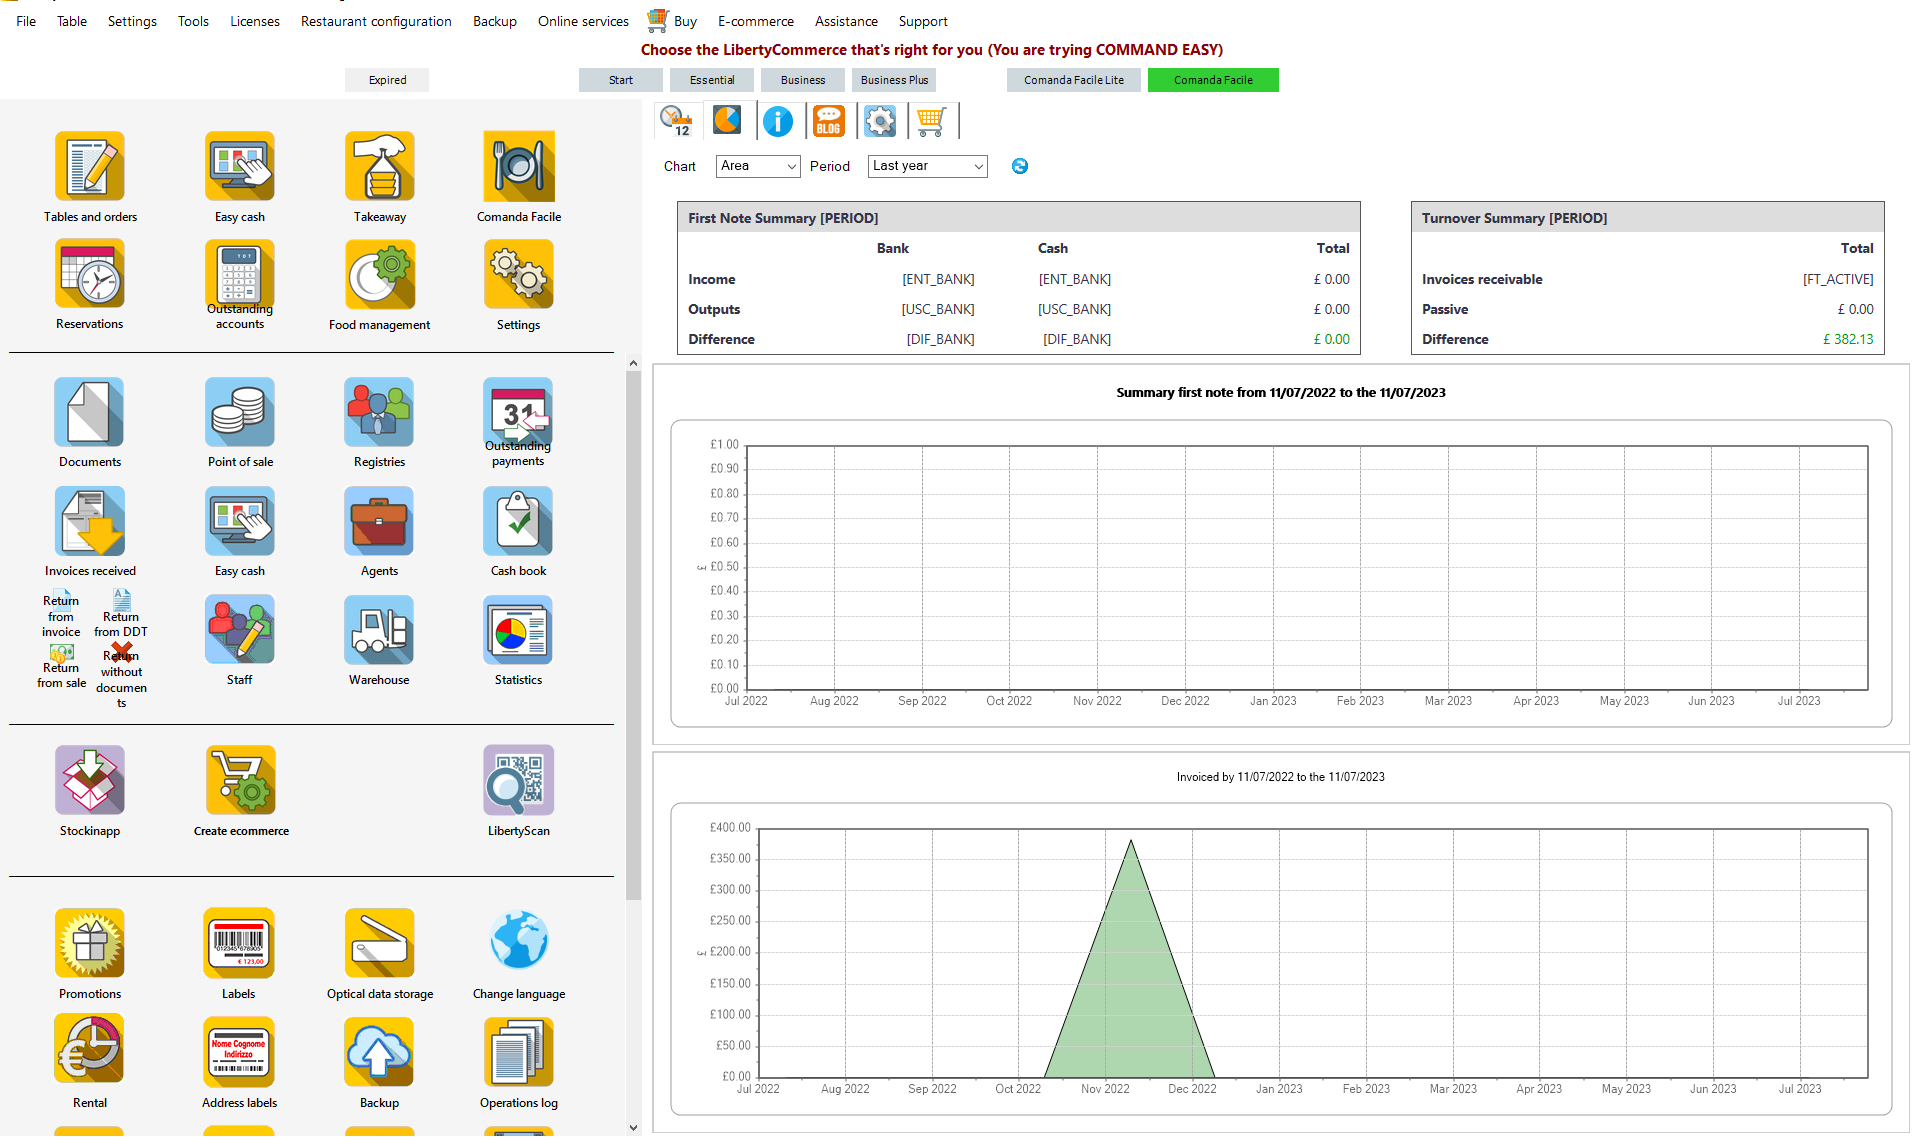
Task: Open the Statistics module
Action: [x=519, y=630]
